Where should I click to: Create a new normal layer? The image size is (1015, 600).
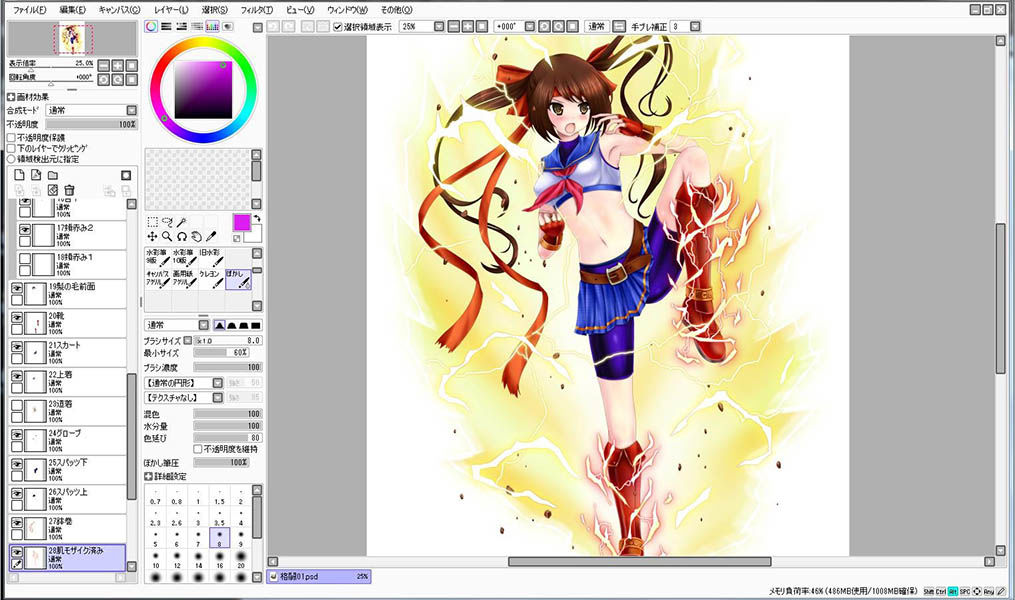click(19, 175)
